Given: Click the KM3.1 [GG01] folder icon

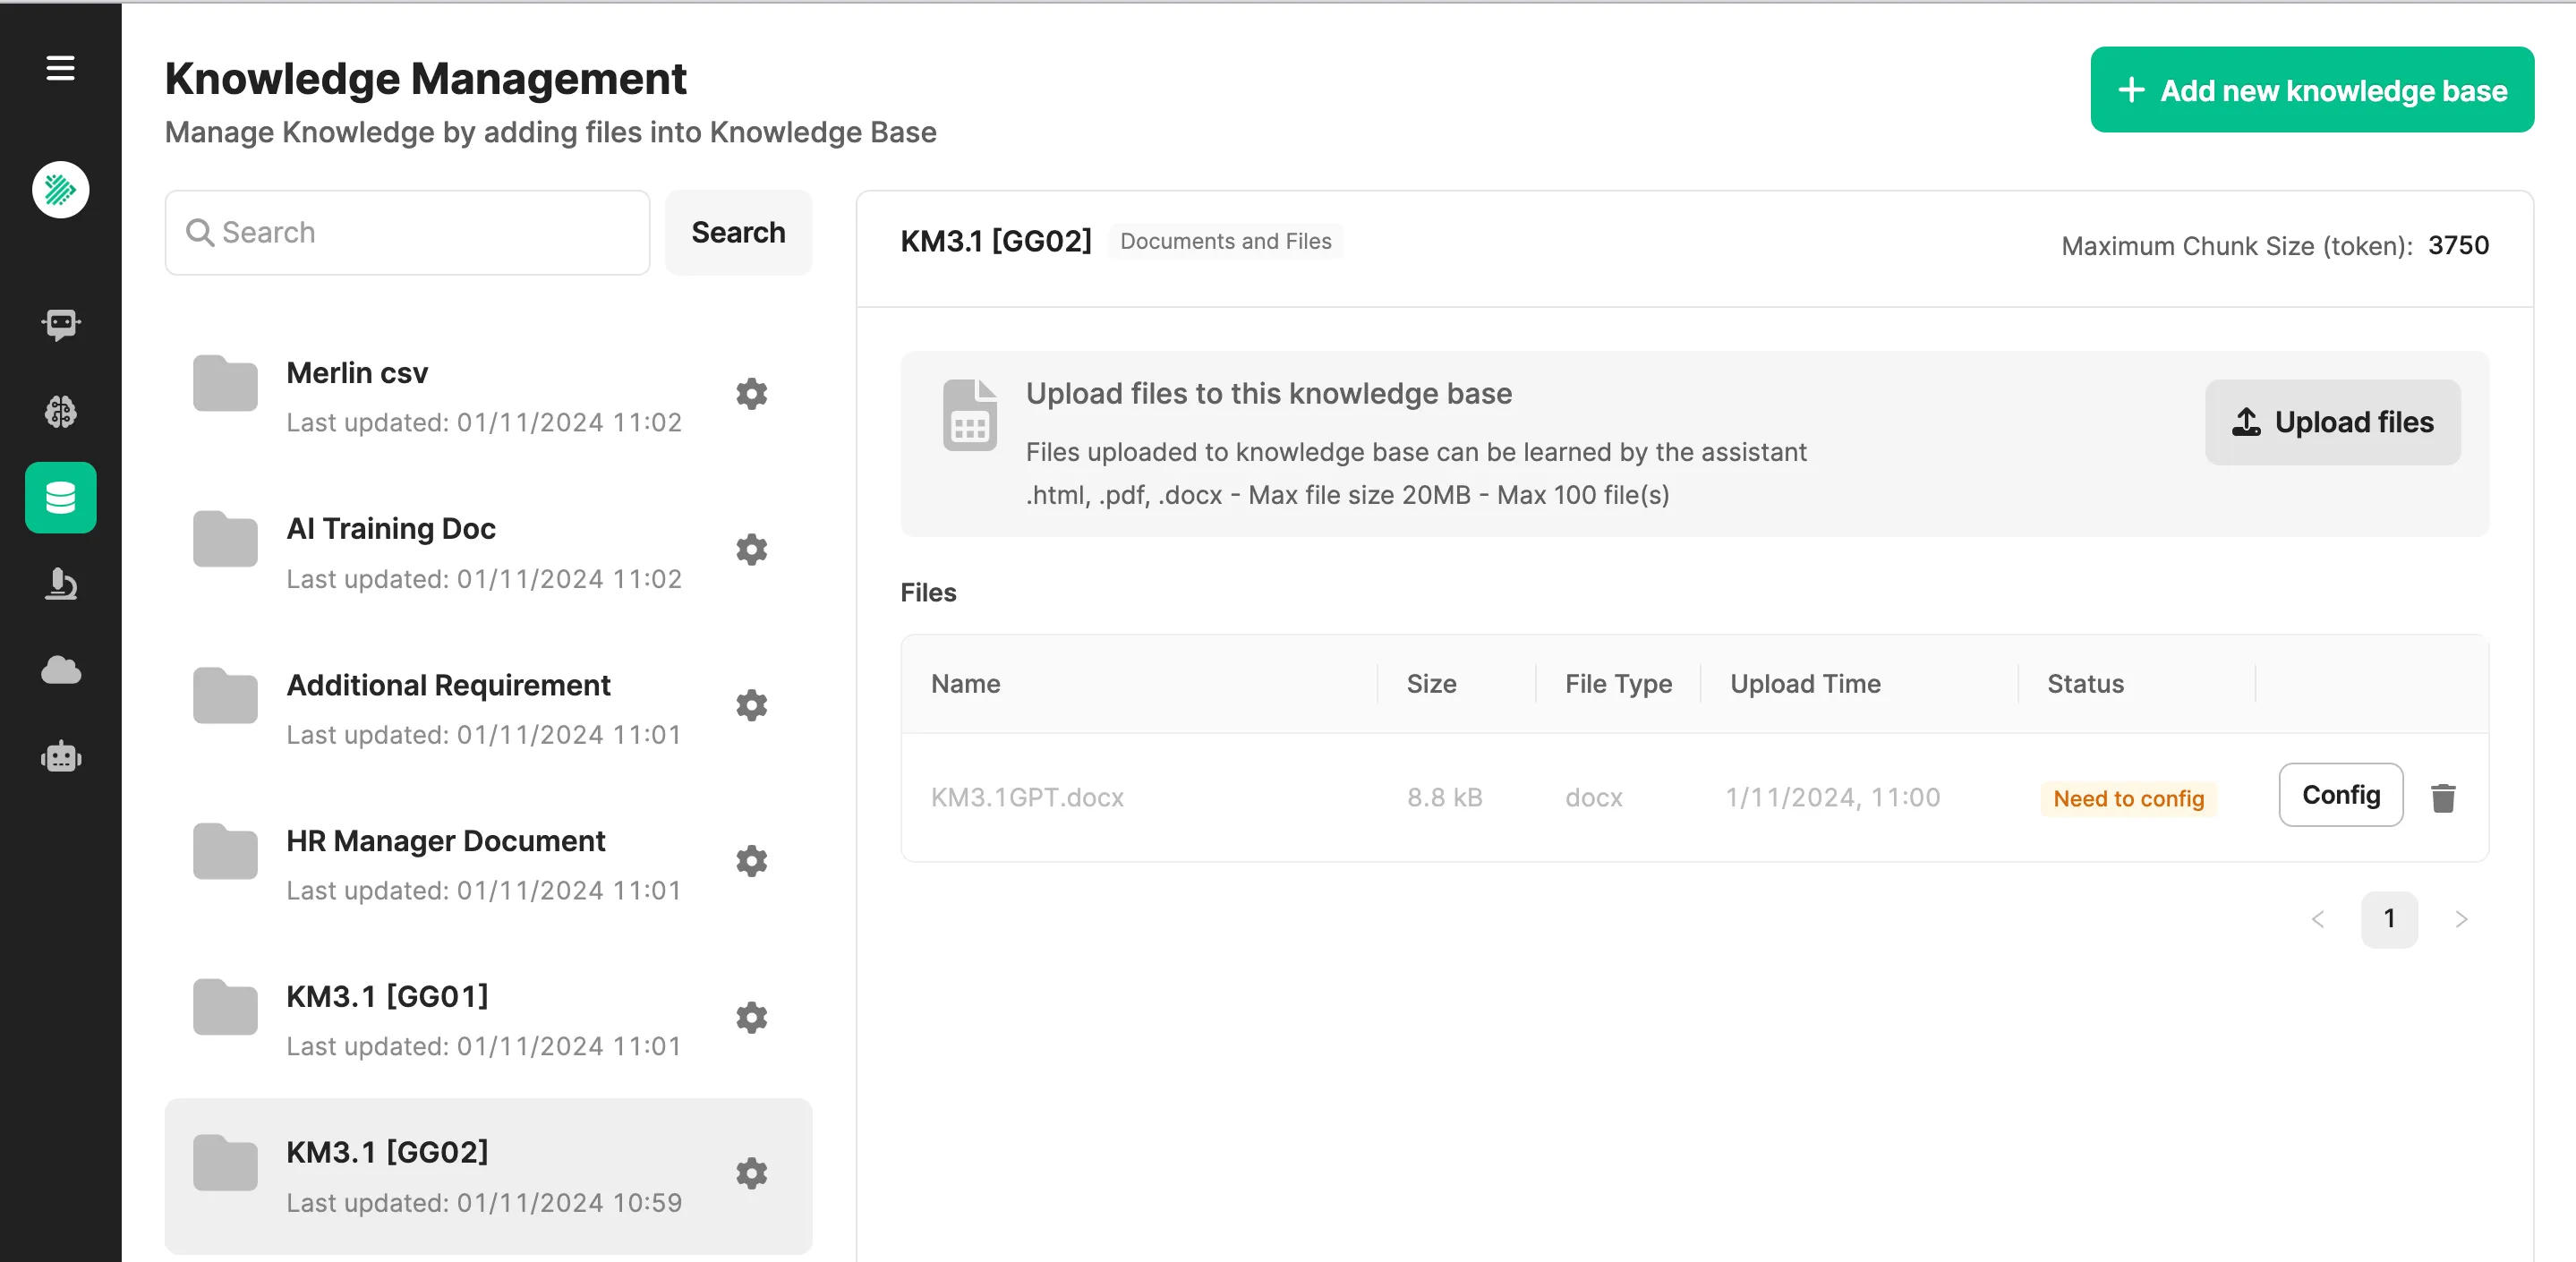Looking at the screenshot, I should tap(225, 1007).
